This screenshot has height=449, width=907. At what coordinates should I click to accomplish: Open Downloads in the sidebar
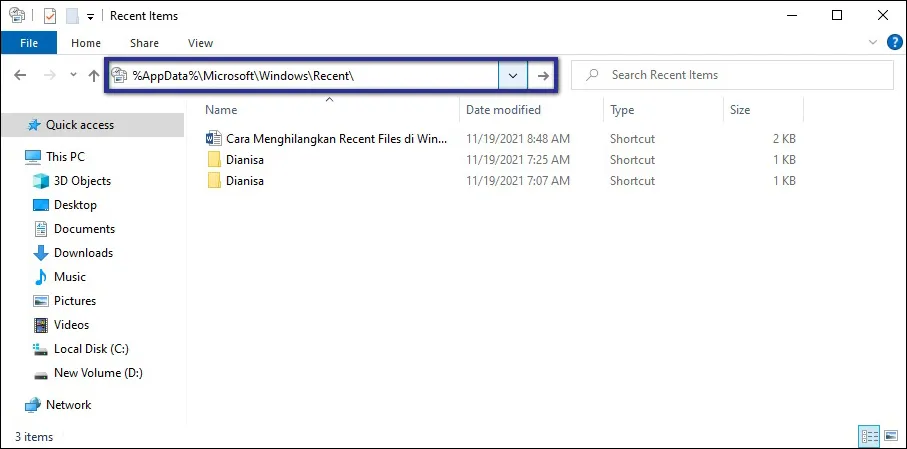pyautogui.click(x=83, y=253)
